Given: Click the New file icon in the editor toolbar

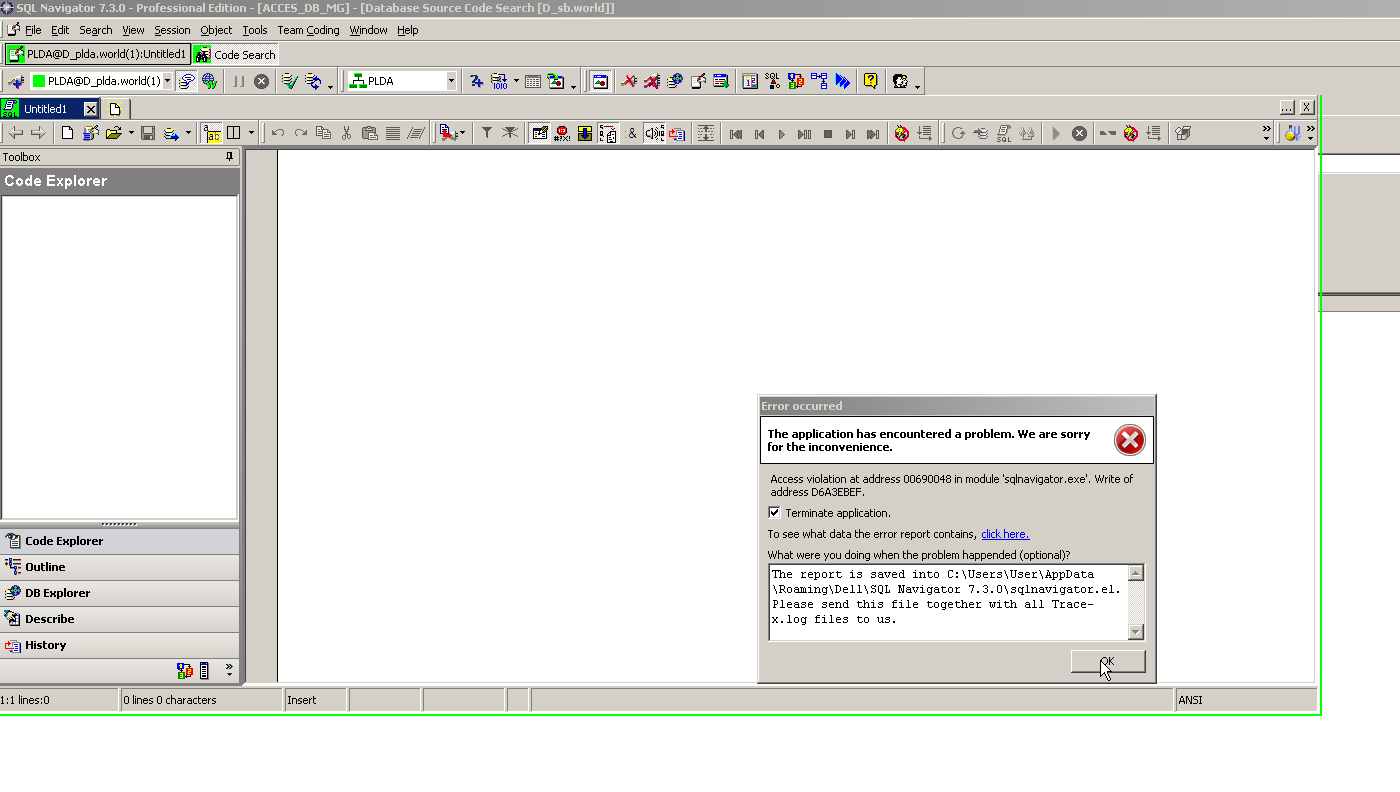Looking at the screenshot, I should 67,133.
